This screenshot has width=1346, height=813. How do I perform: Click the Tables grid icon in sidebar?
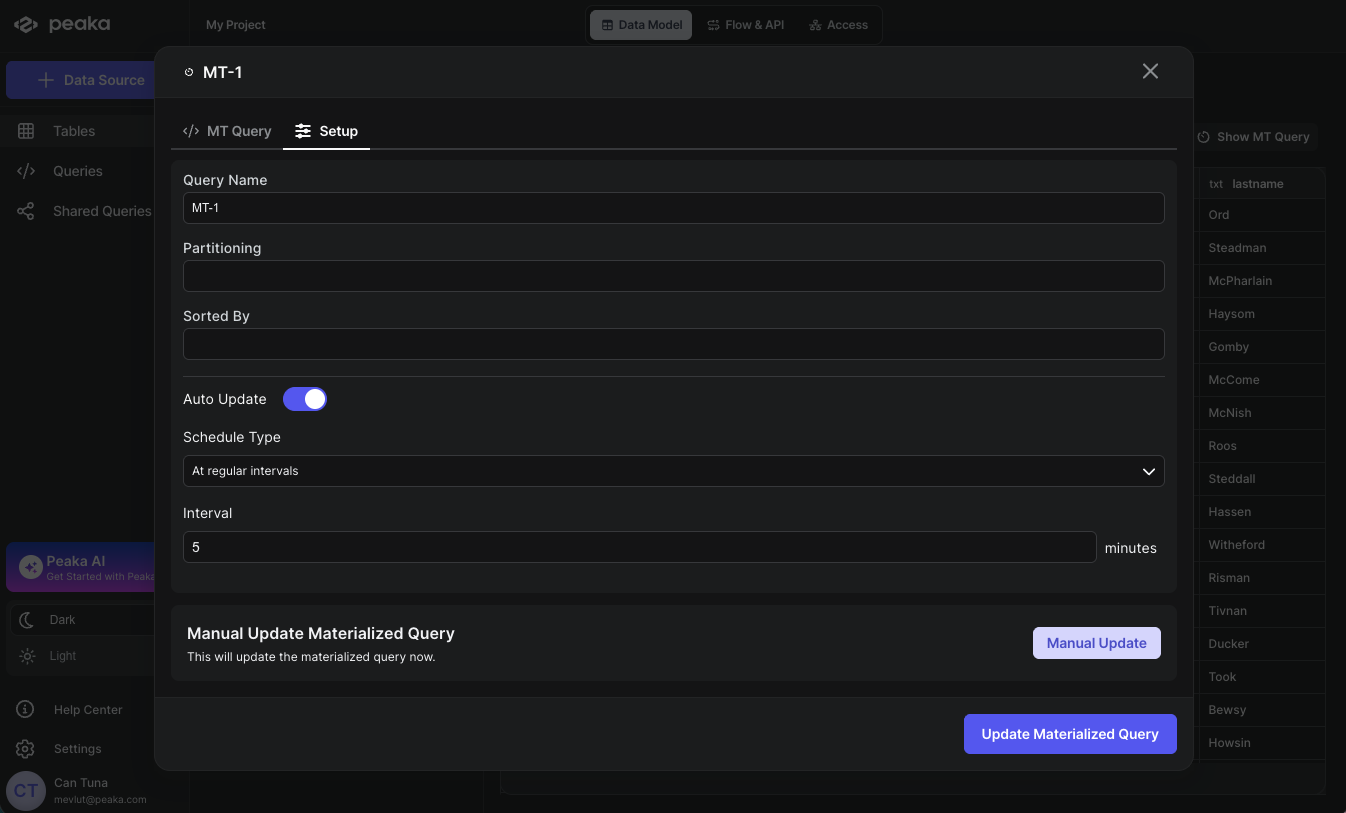[26, 131]
